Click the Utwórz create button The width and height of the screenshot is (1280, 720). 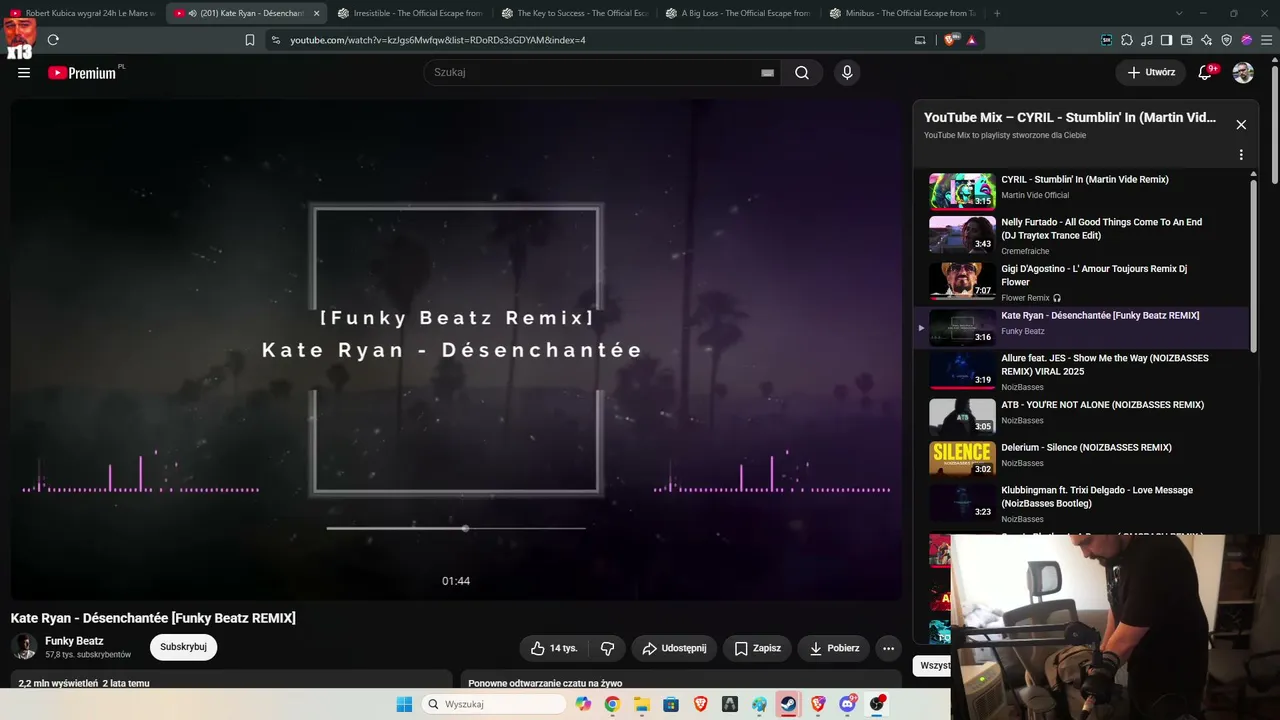point(1151,72)
